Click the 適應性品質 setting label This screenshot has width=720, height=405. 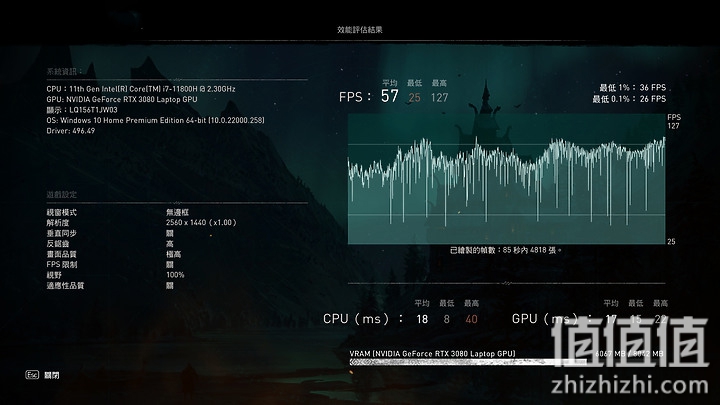pyautogui.click(x=65, y=286)
